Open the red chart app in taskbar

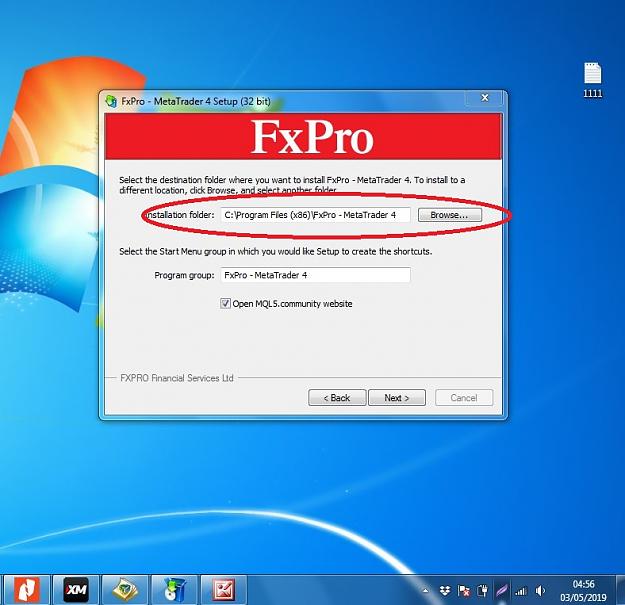pos(224,589)
